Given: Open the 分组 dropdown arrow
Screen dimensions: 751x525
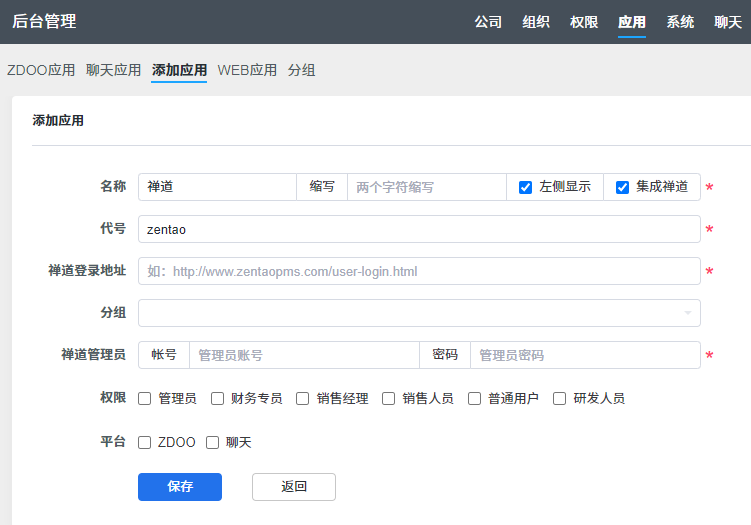Looking at the screenshot, I should pyautogui.click(x=687, y=314).
